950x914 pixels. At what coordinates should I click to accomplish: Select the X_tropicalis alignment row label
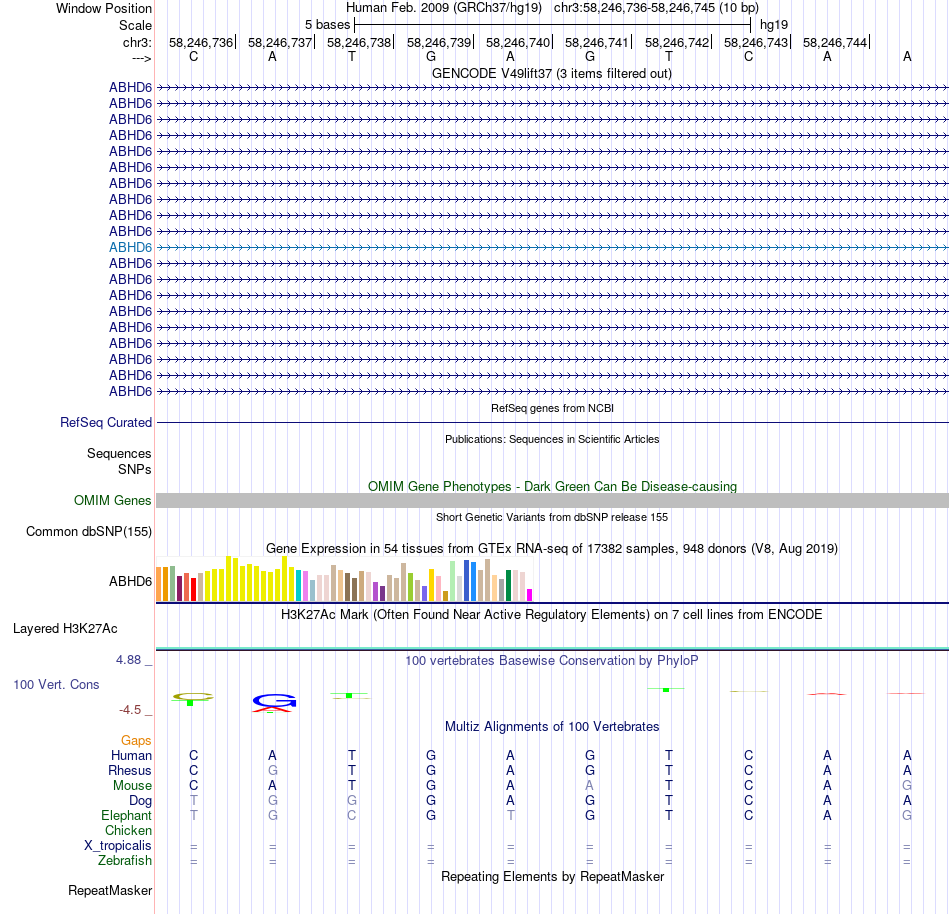click(118, 846)
